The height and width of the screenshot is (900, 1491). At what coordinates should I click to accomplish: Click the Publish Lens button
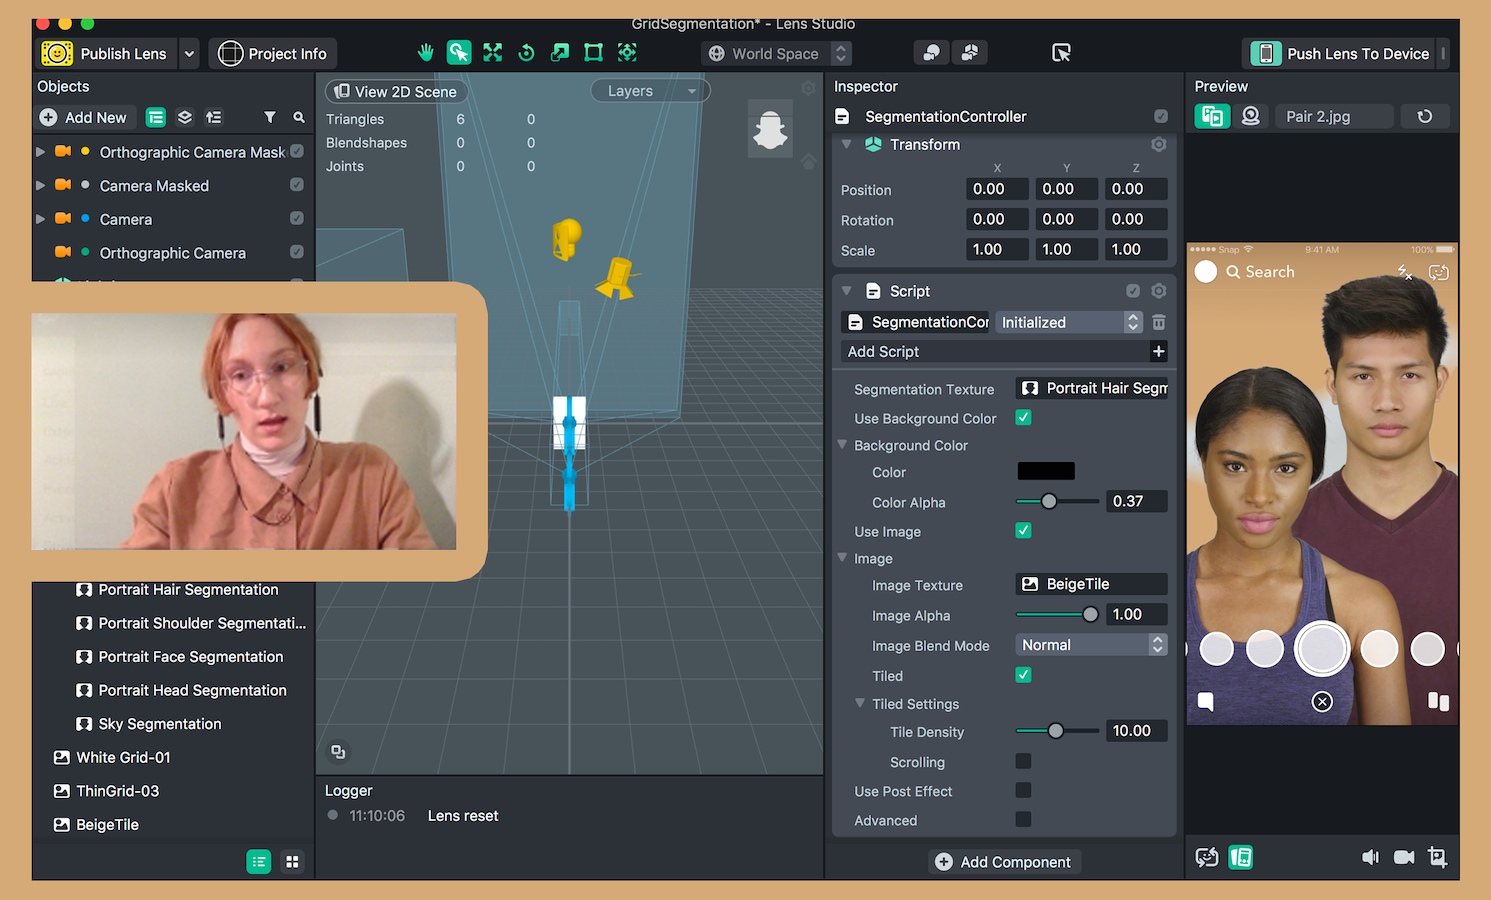click(107, 54)
